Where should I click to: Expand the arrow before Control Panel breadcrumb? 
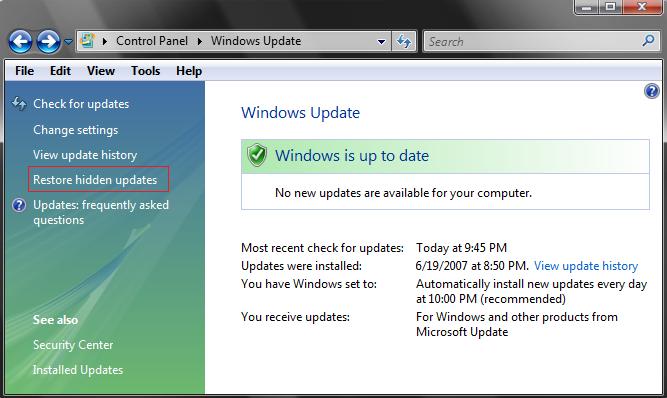coord(105,41)
